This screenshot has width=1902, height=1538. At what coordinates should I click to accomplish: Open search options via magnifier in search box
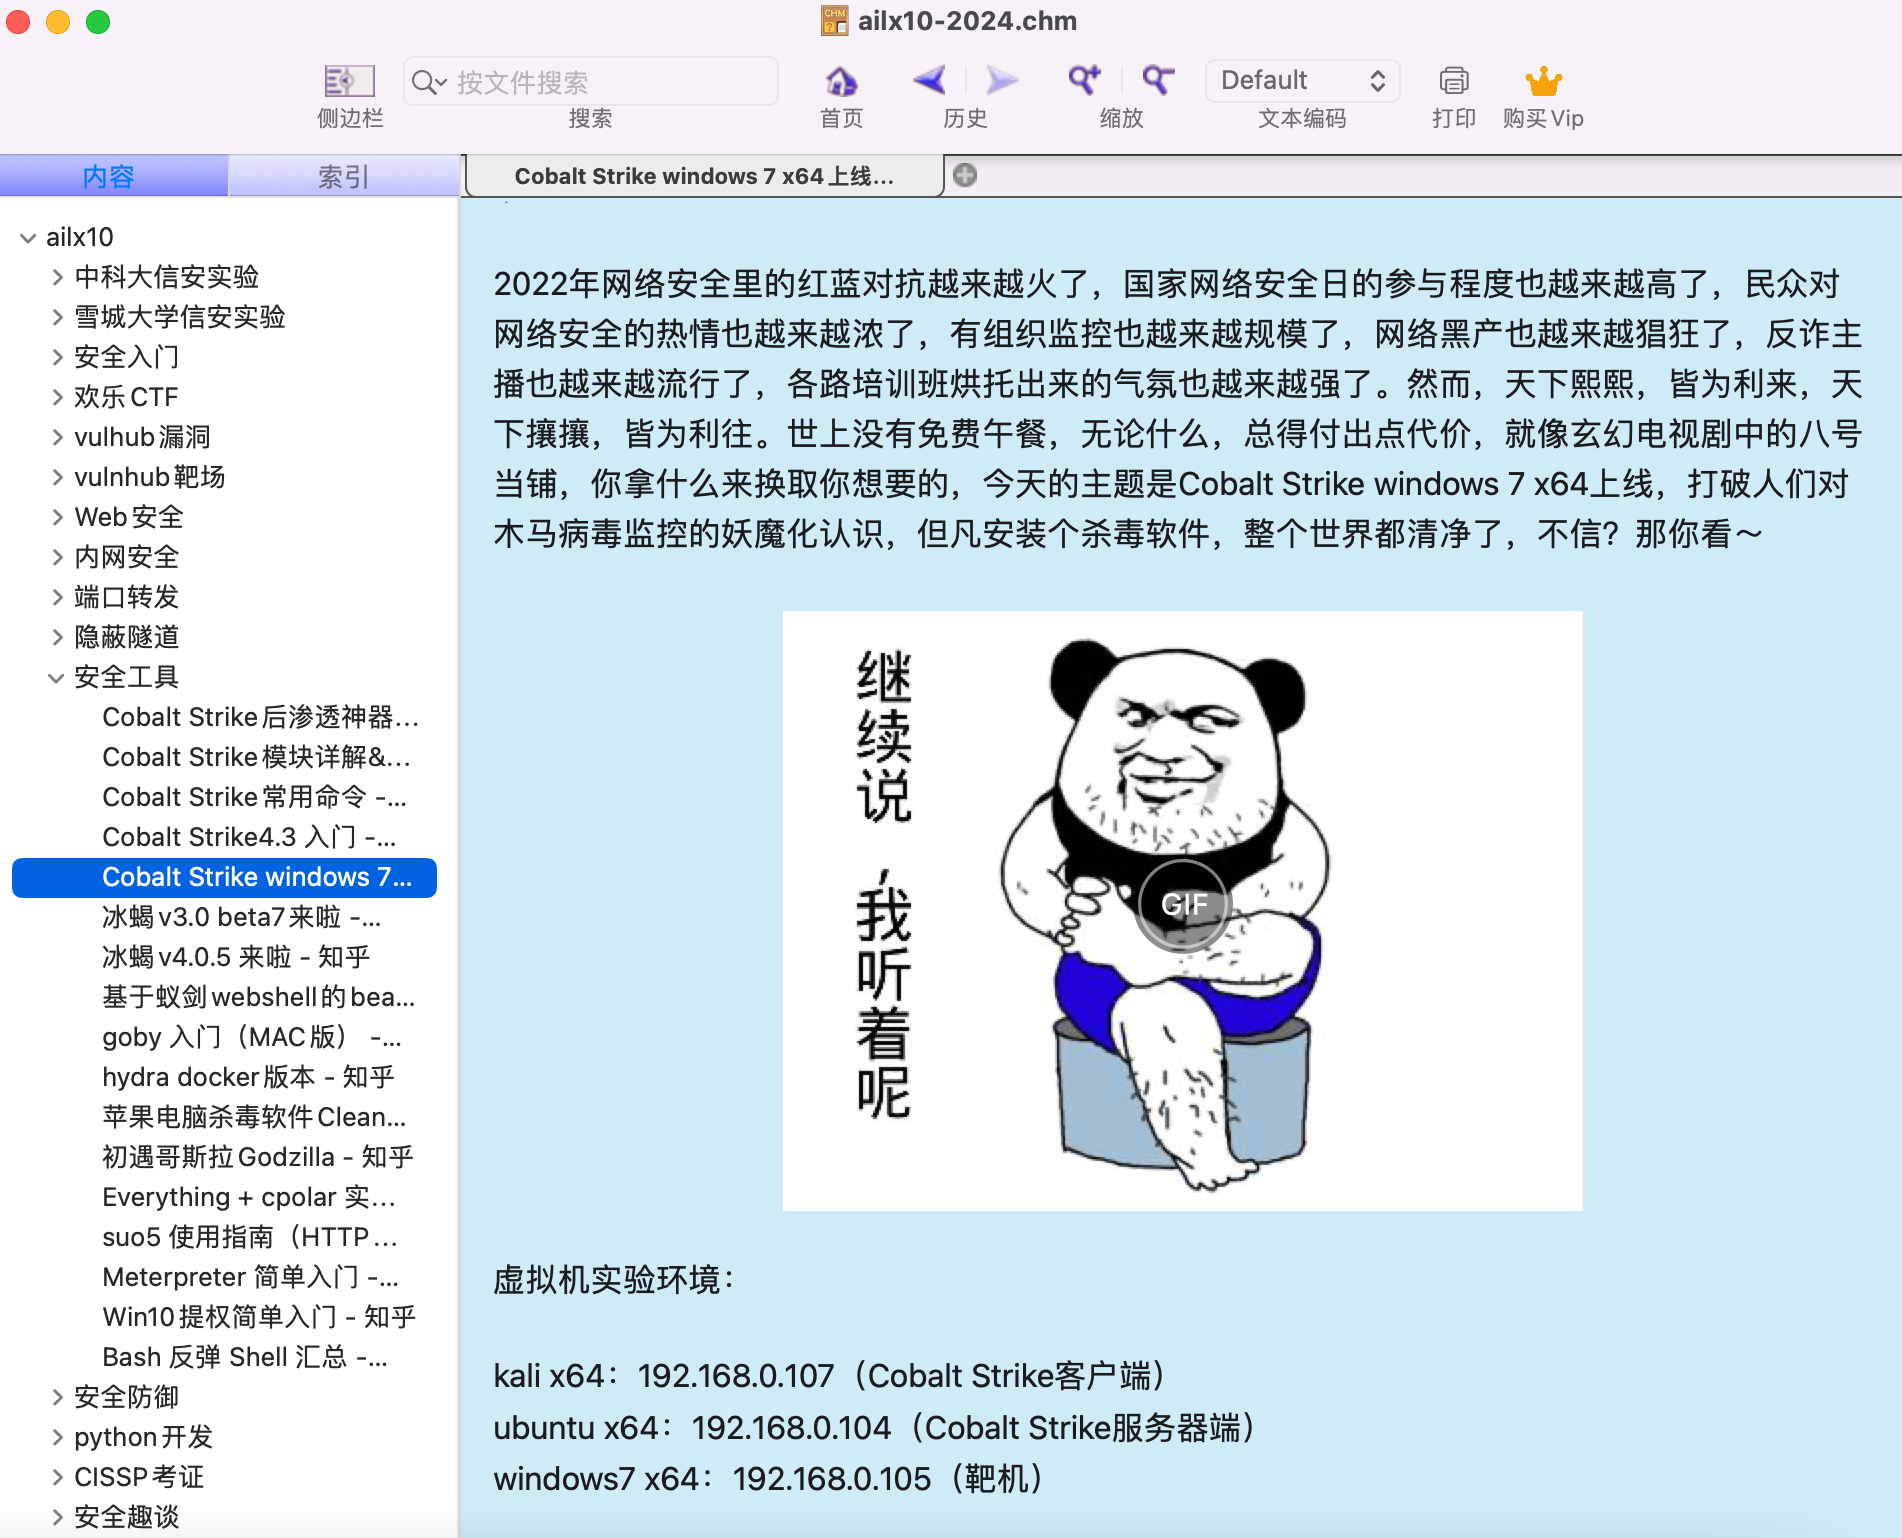point(428,81)
